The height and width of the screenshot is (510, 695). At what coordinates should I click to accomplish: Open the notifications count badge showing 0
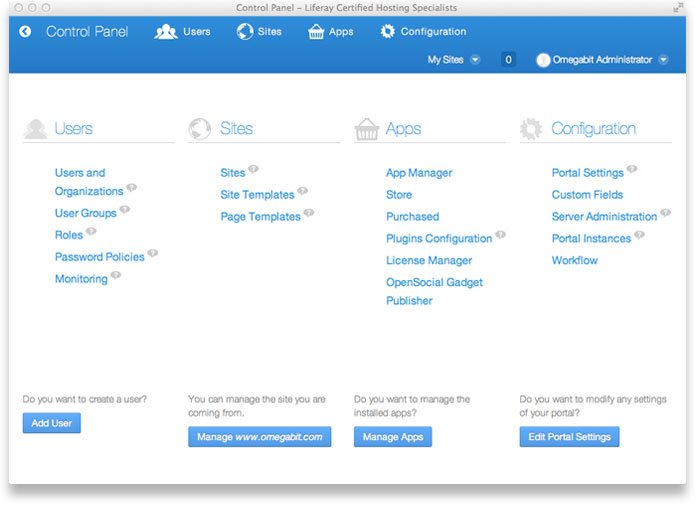(x=508, y=59)
